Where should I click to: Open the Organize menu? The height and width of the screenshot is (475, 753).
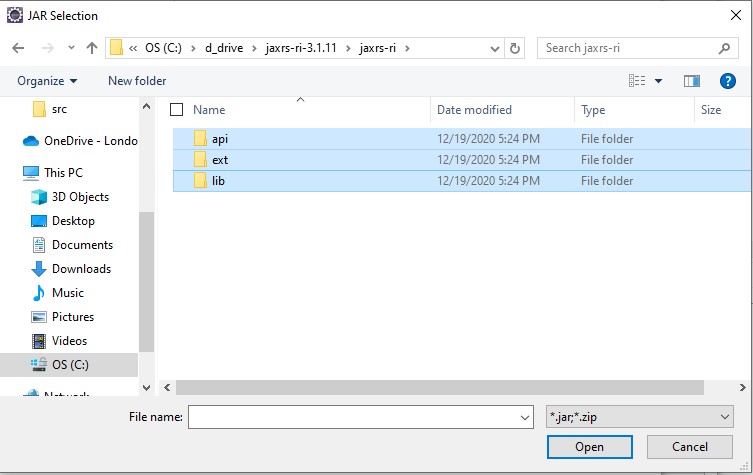[x=47, y=81]
